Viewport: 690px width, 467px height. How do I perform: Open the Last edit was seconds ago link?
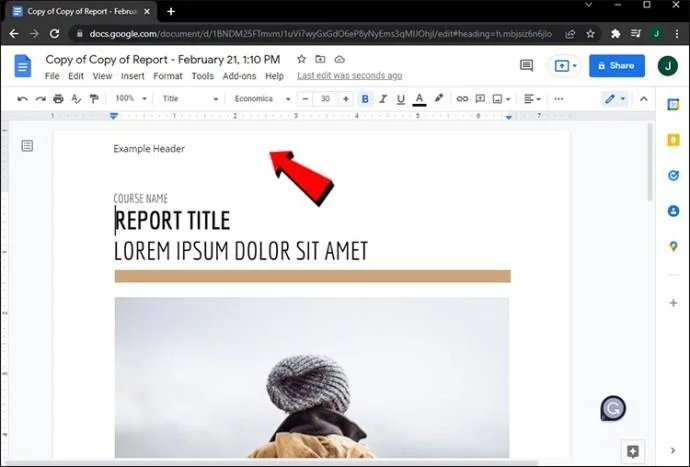349,76
